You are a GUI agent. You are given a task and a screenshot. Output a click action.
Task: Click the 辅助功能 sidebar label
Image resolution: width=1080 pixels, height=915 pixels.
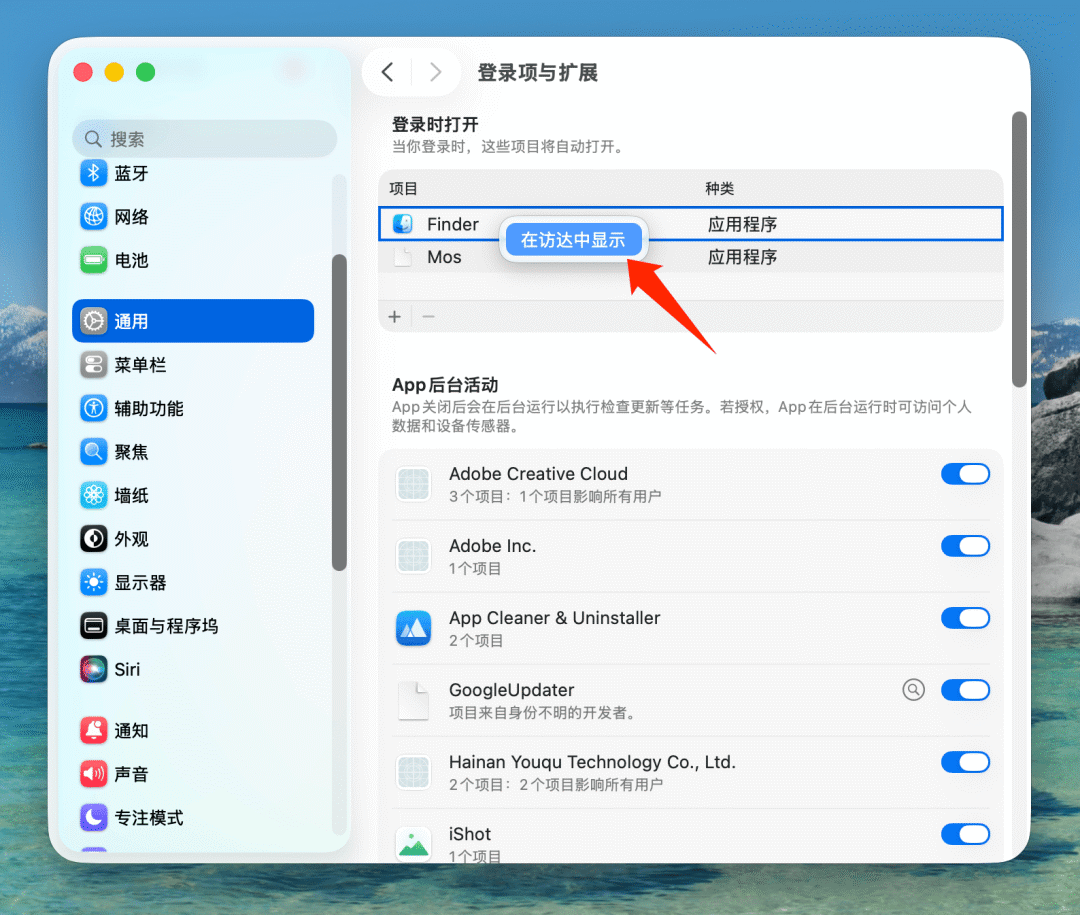coord(149,409)
